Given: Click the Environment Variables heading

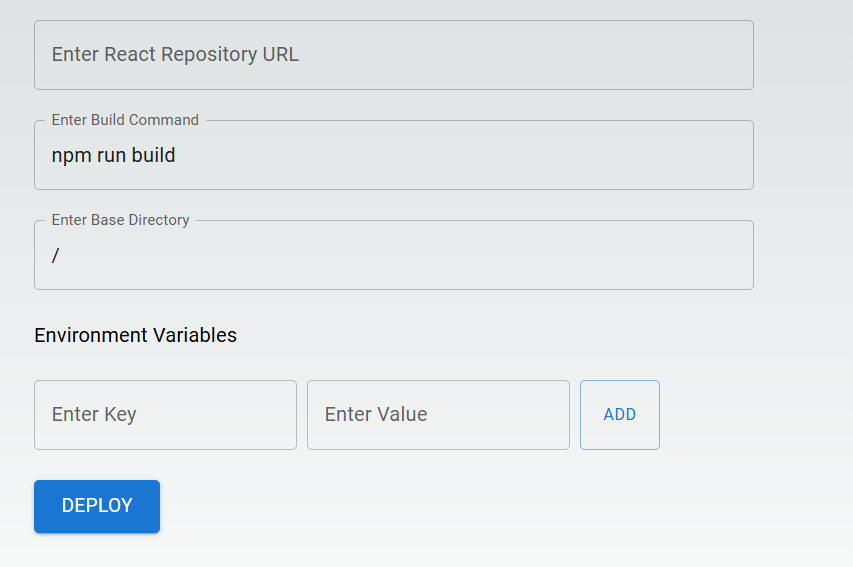Looking at the screenshot, I should click(135, 335).
